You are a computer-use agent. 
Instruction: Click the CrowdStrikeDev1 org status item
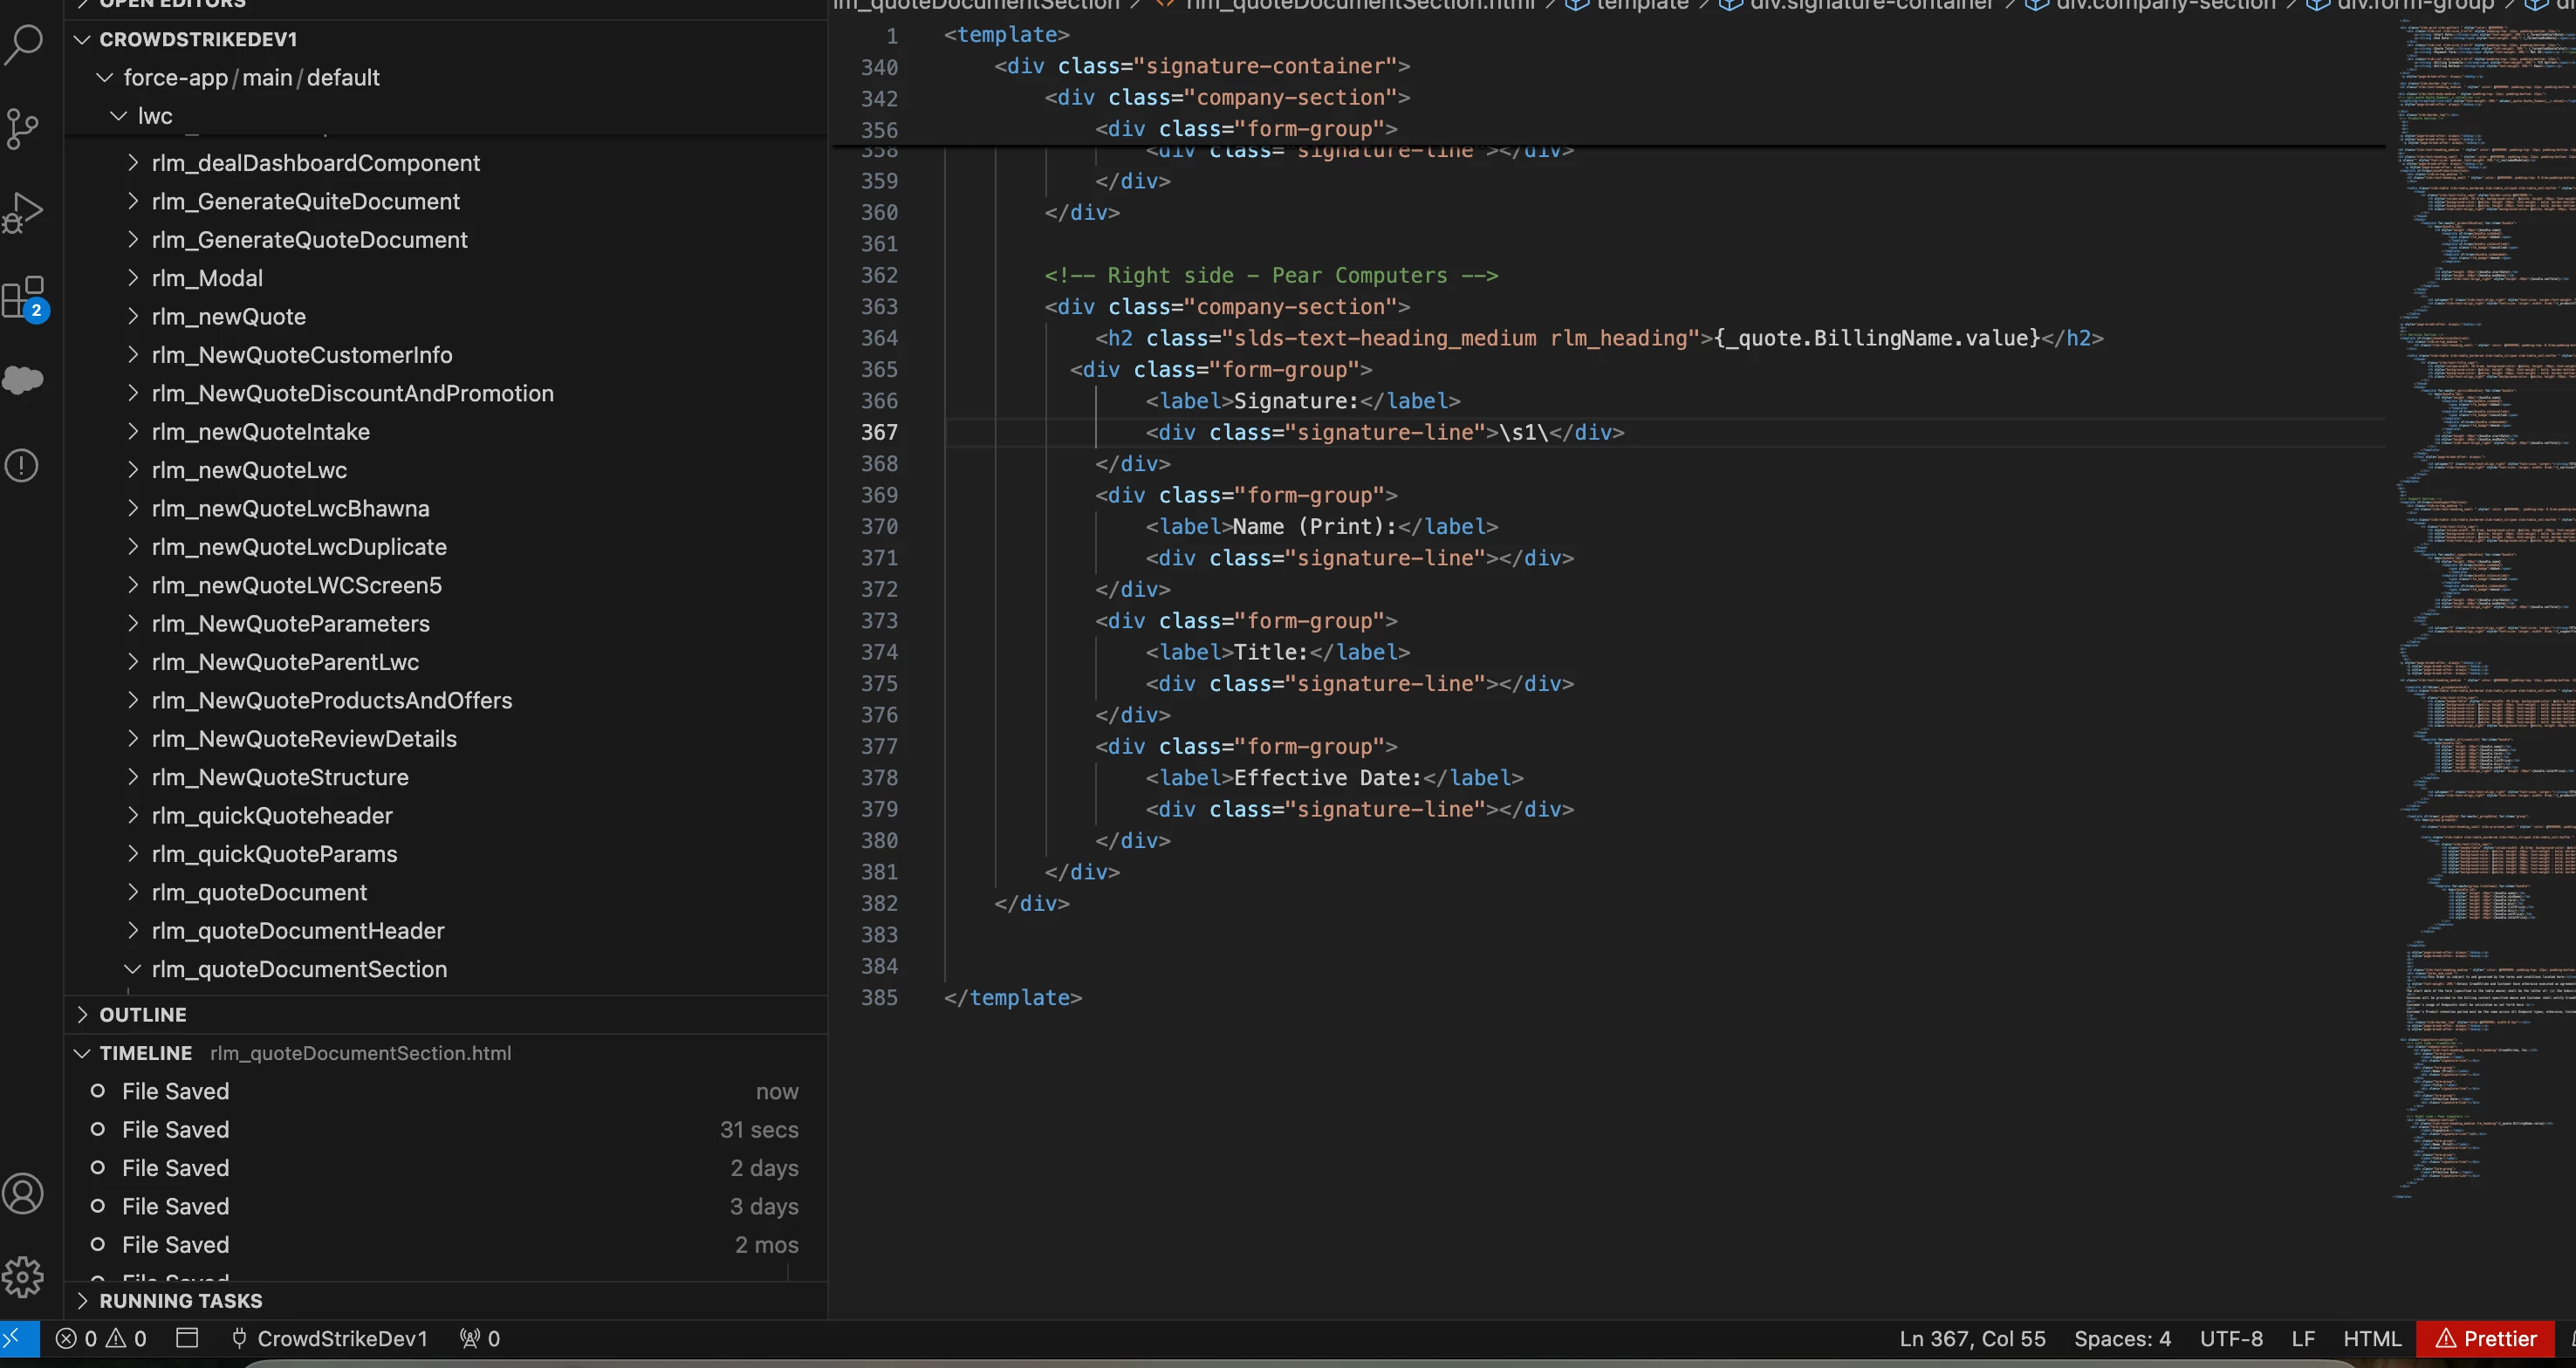click(330, 1339)
